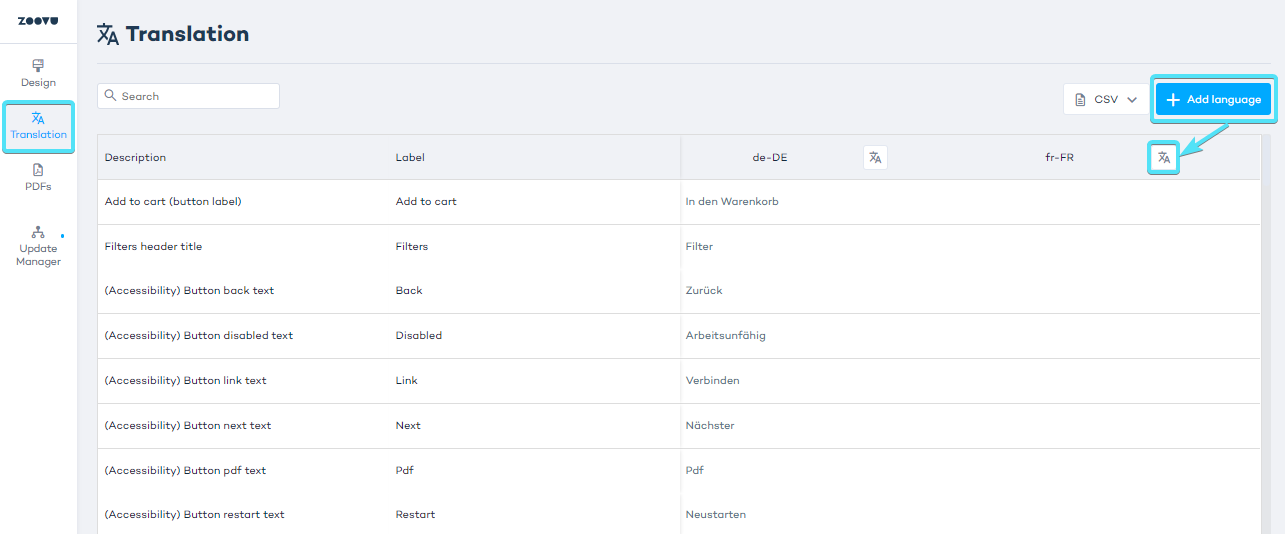Viewport: 1285px width, 534px height.
Task: Click the Zoovu logo
Action: click(38, 21)
